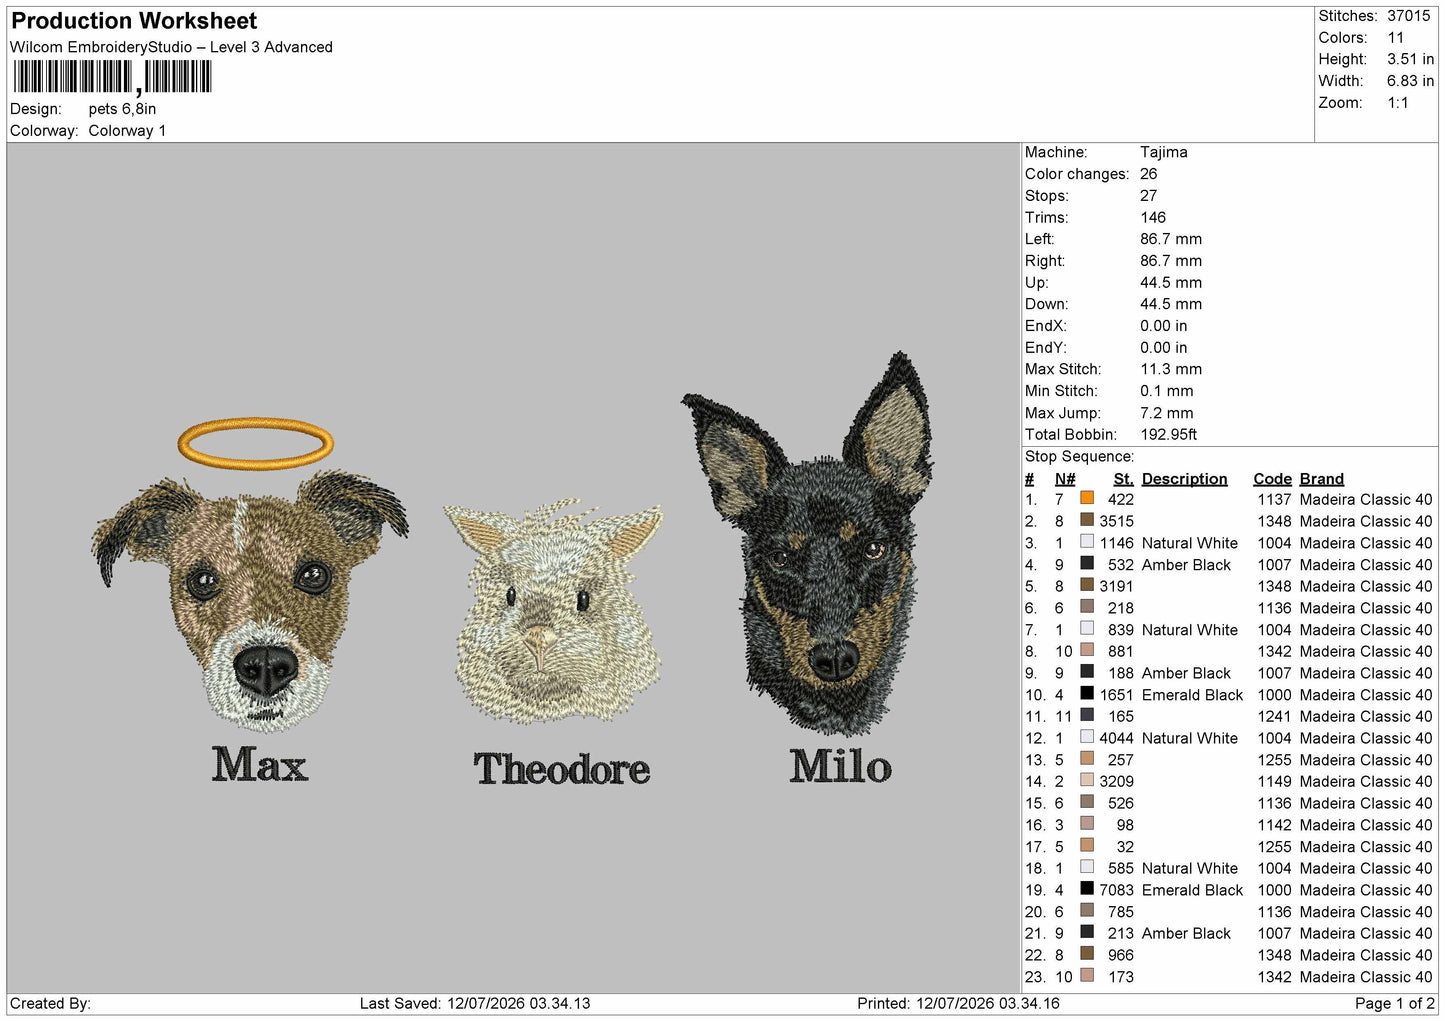This screenshot has height=1021, width=1445.
Task: Click the "Page 1 of 2" indicator
Action: tap(1395, 1003)
